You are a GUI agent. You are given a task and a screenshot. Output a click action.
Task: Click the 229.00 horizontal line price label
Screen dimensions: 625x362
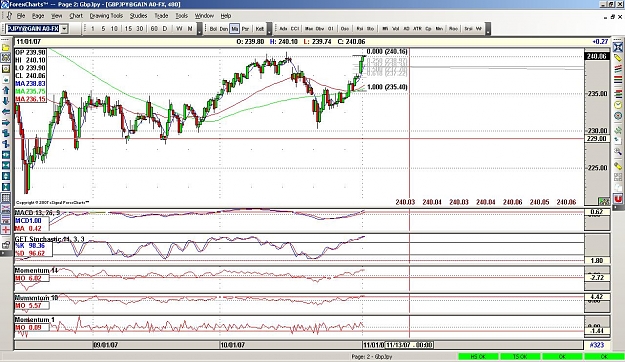597,139
